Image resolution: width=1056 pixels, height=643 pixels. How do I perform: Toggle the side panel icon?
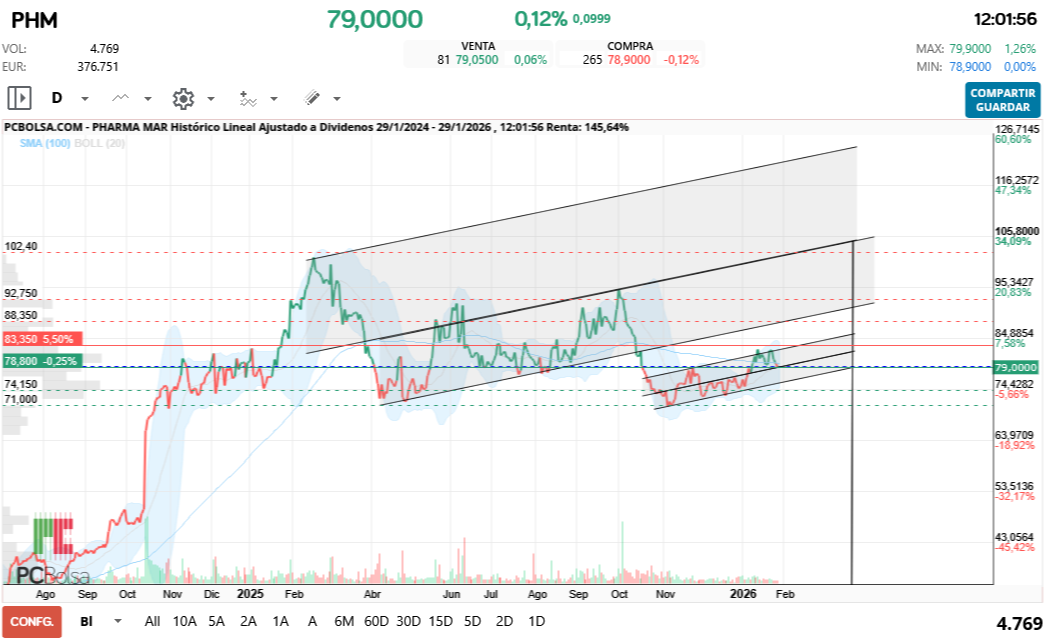point(20,98)
